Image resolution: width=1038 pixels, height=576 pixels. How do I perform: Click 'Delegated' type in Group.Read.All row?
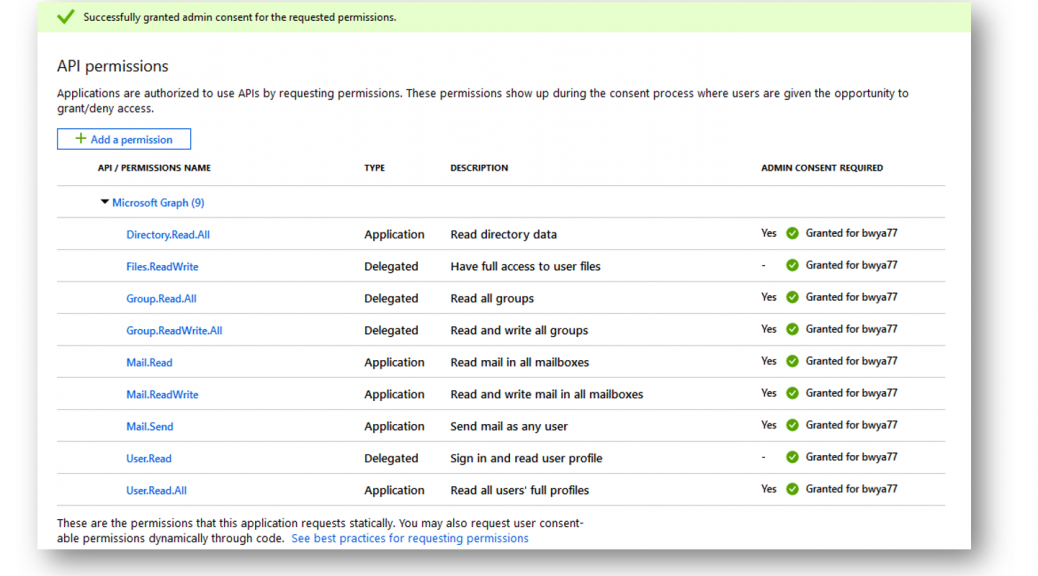391,299
